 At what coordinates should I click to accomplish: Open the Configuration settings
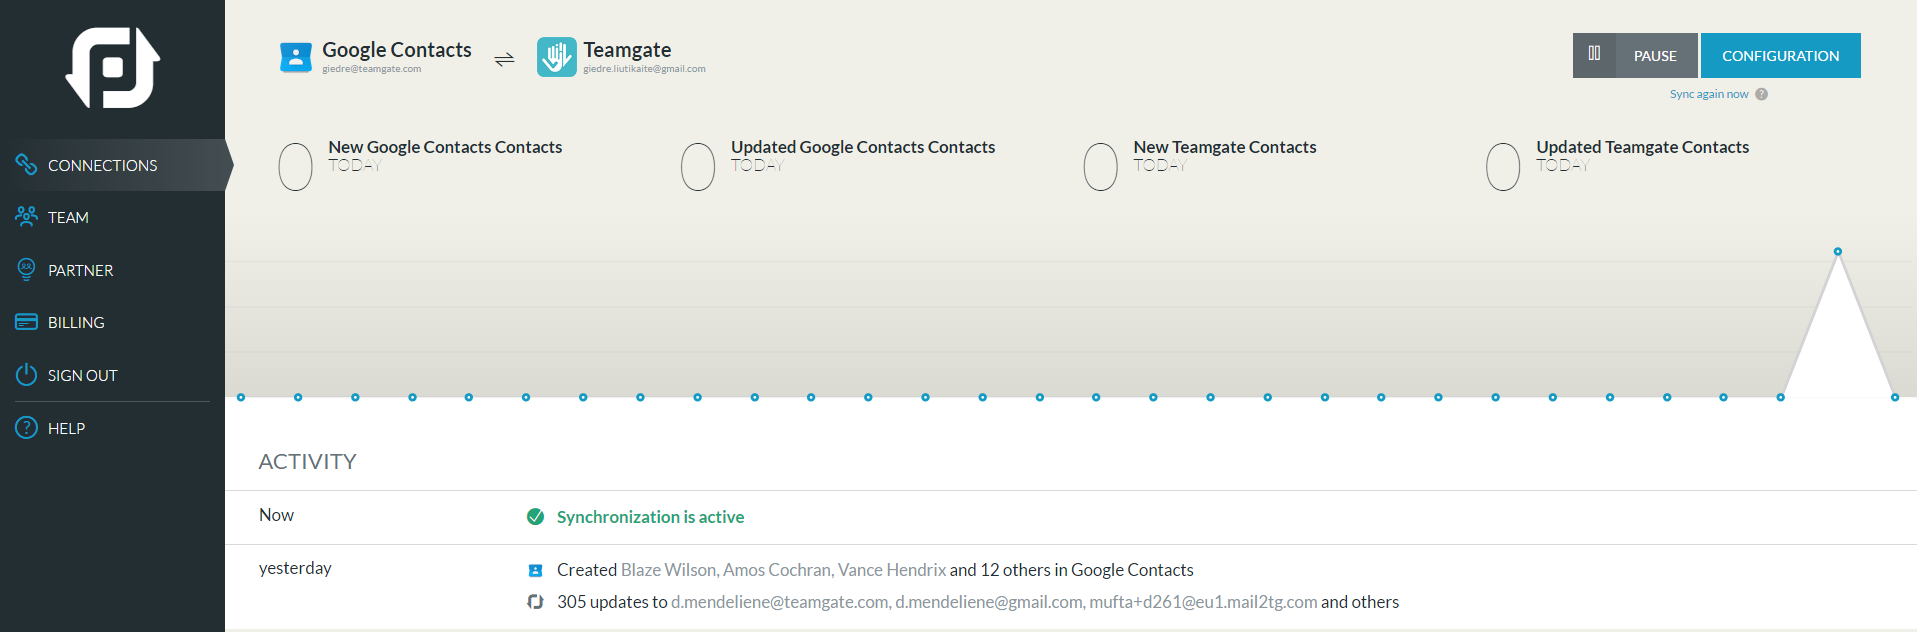[1780, 55]
